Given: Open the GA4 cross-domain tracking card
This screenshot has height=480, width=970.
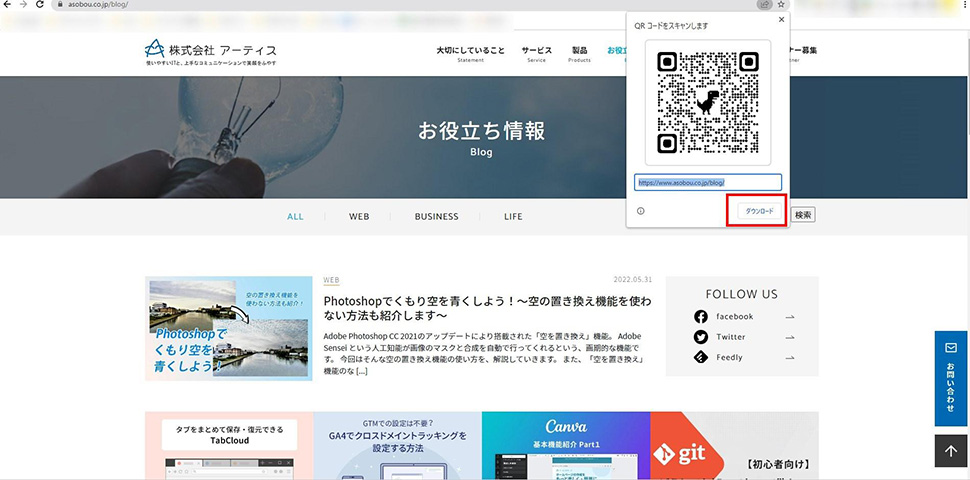Looking at the screenshot, I should 398,446.
